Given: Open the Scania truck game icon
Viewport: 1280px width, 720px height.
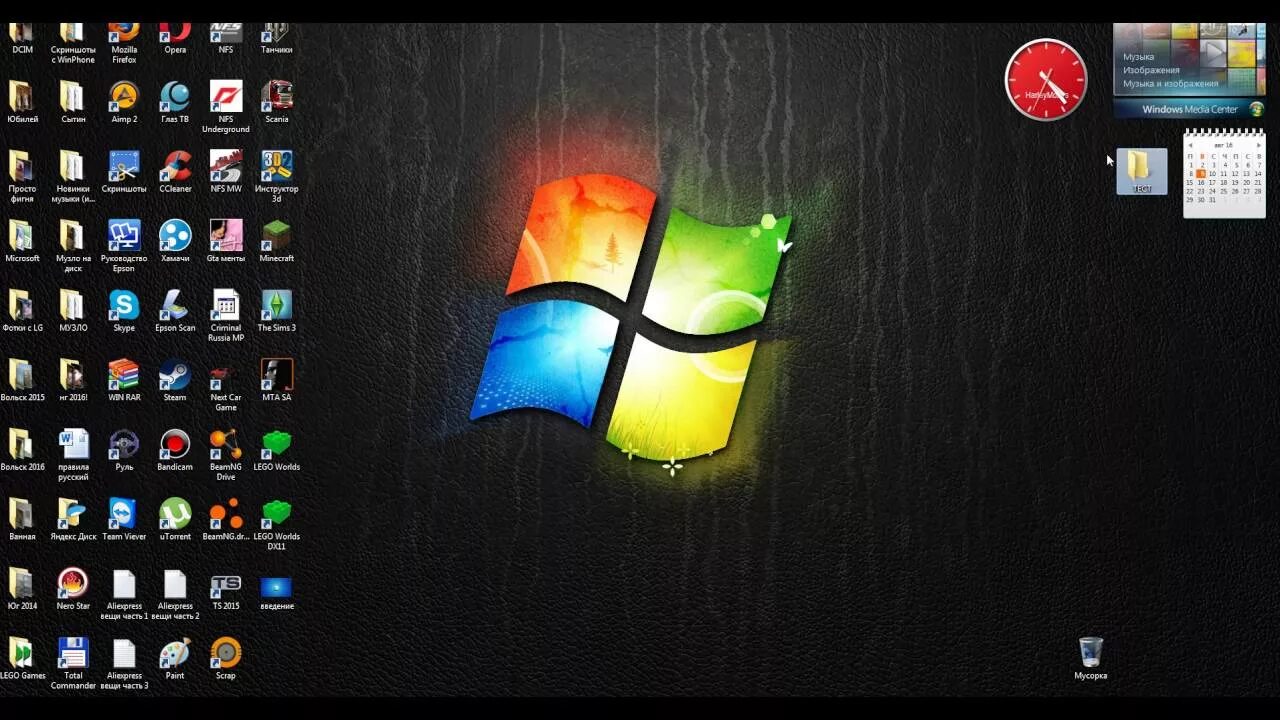Looking at the screenshot, I should pos(276,102).
